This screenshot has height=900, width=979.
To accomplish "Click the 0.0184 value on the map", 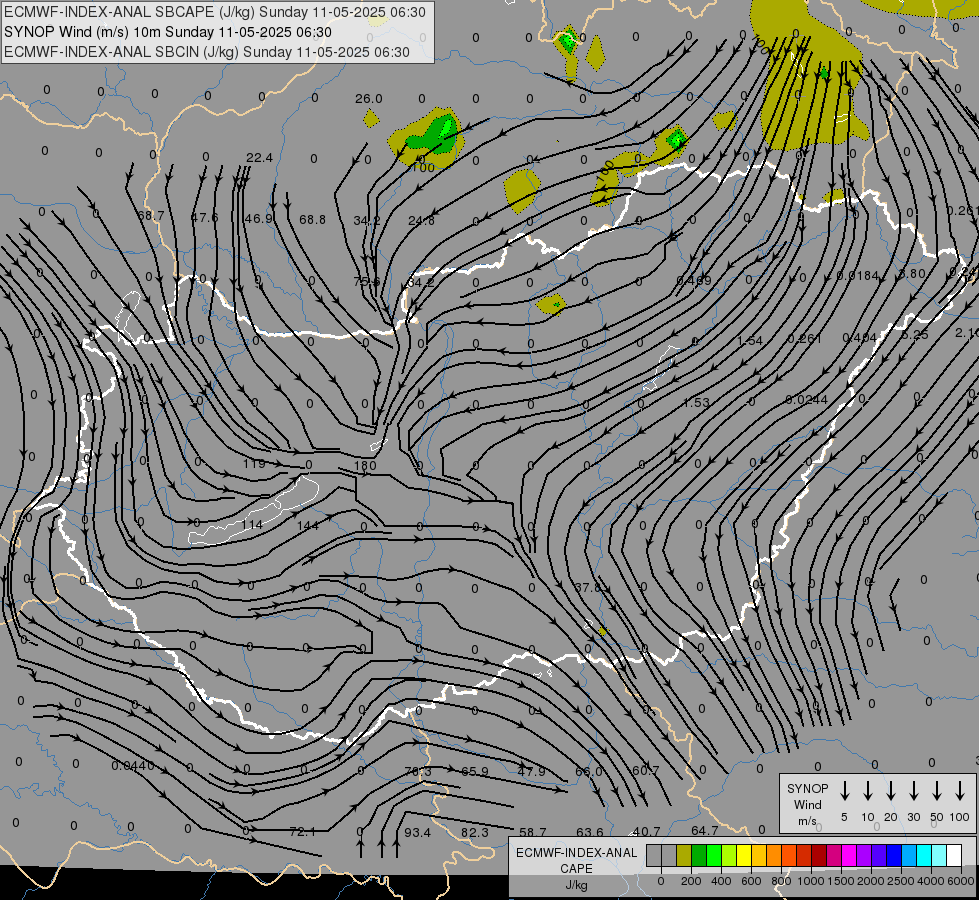I will (858, 275).
